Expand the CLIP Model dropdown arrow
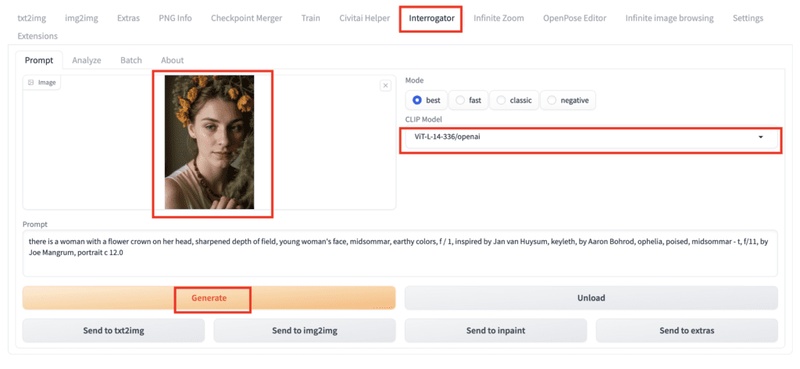The width and height of the screenshot is (800, 369). pos(761,137)
